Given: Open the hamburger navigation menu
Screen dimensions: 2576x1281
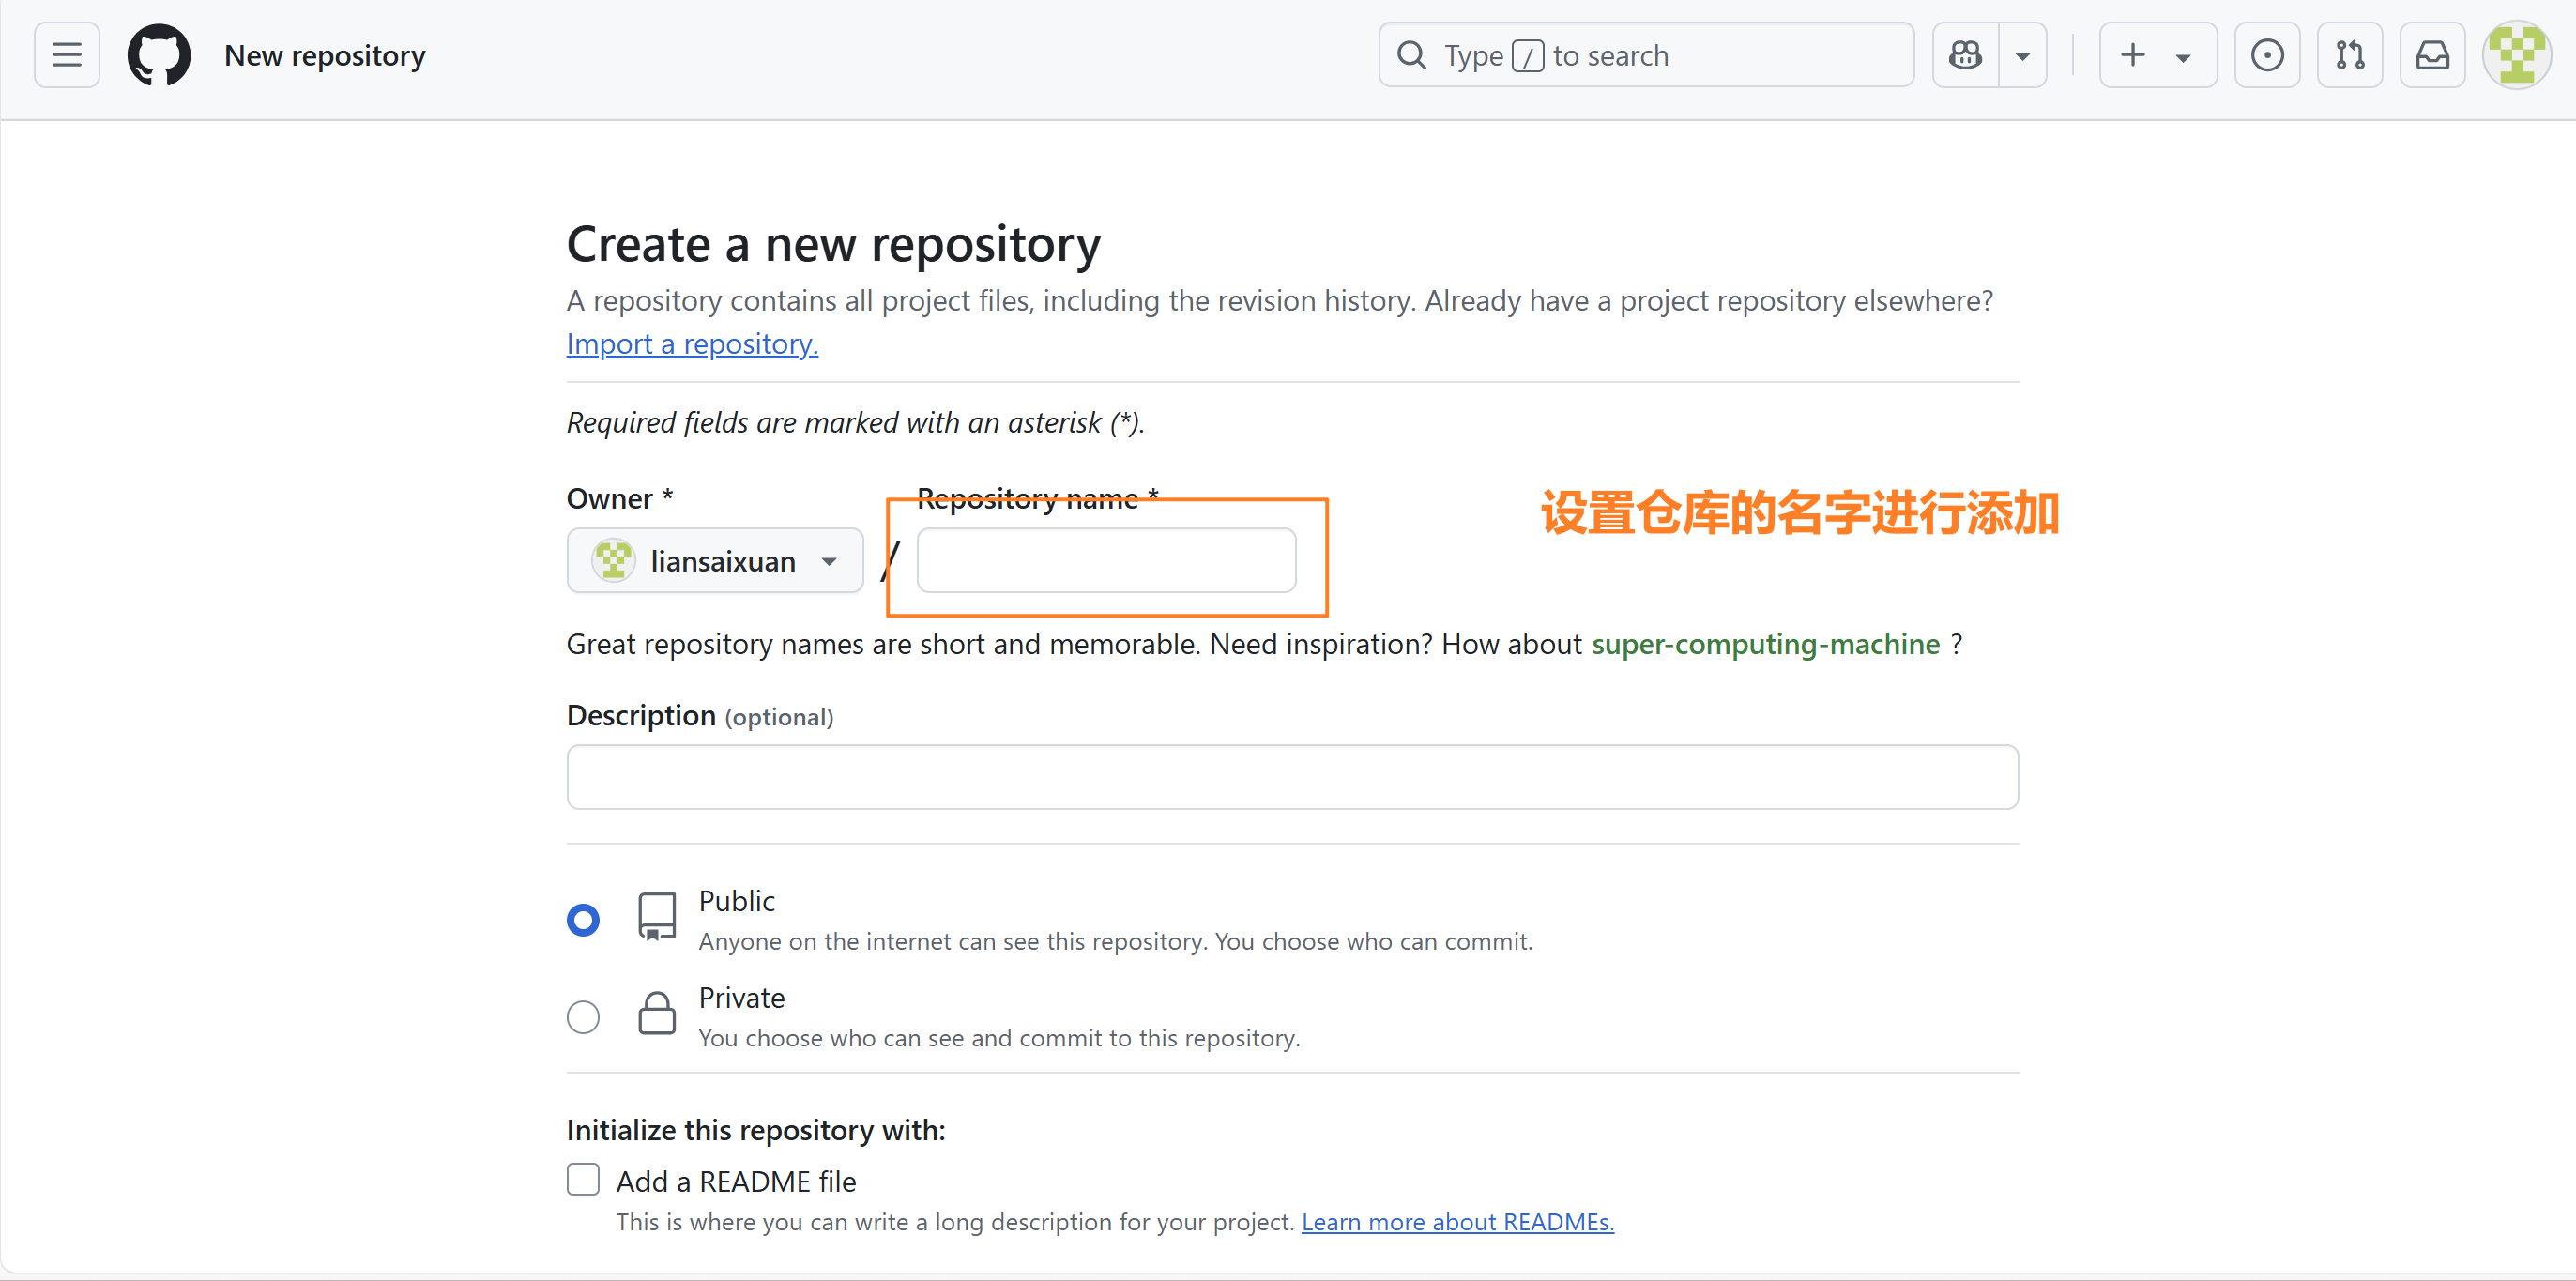Looking at the screenshot, I should point(67,55).
